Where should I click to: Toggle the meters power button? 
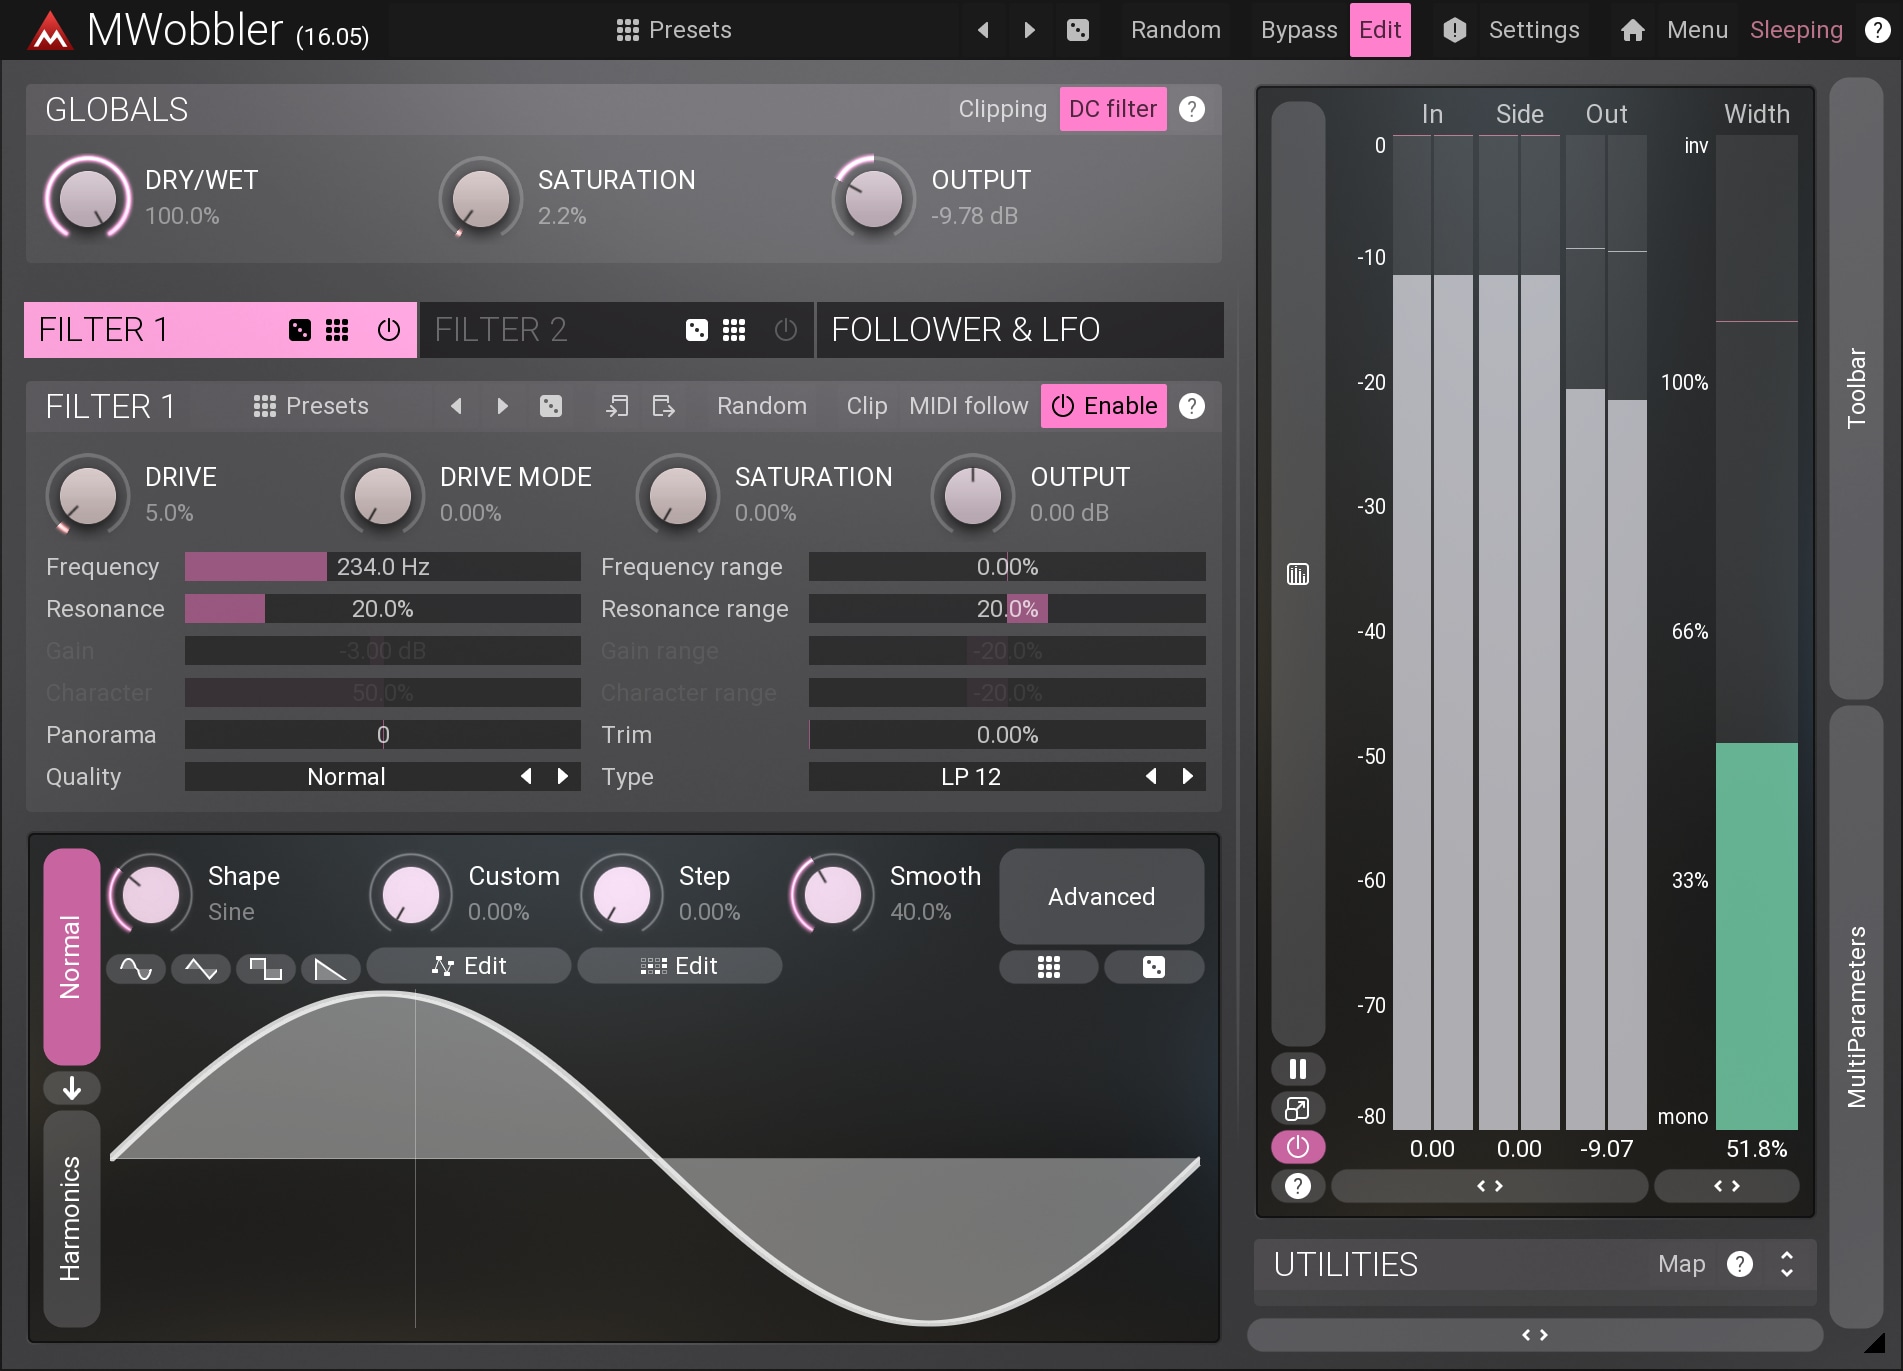pos(1297,1147)
